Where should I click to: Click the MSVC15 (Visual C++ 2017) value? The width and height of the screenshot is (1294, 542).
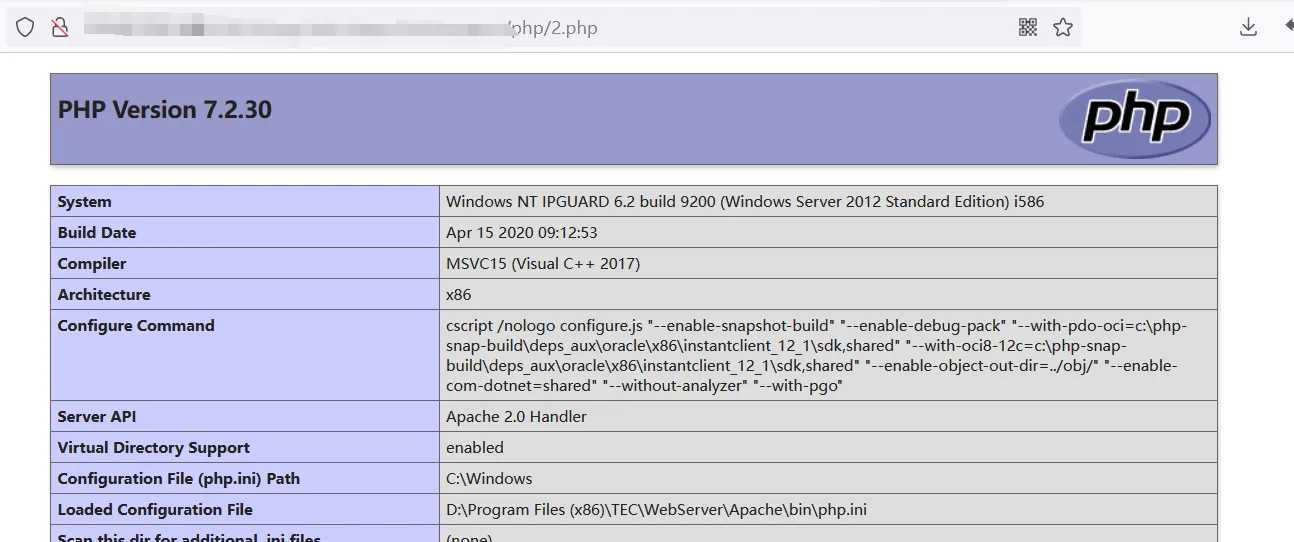click(x=543, y=263)
